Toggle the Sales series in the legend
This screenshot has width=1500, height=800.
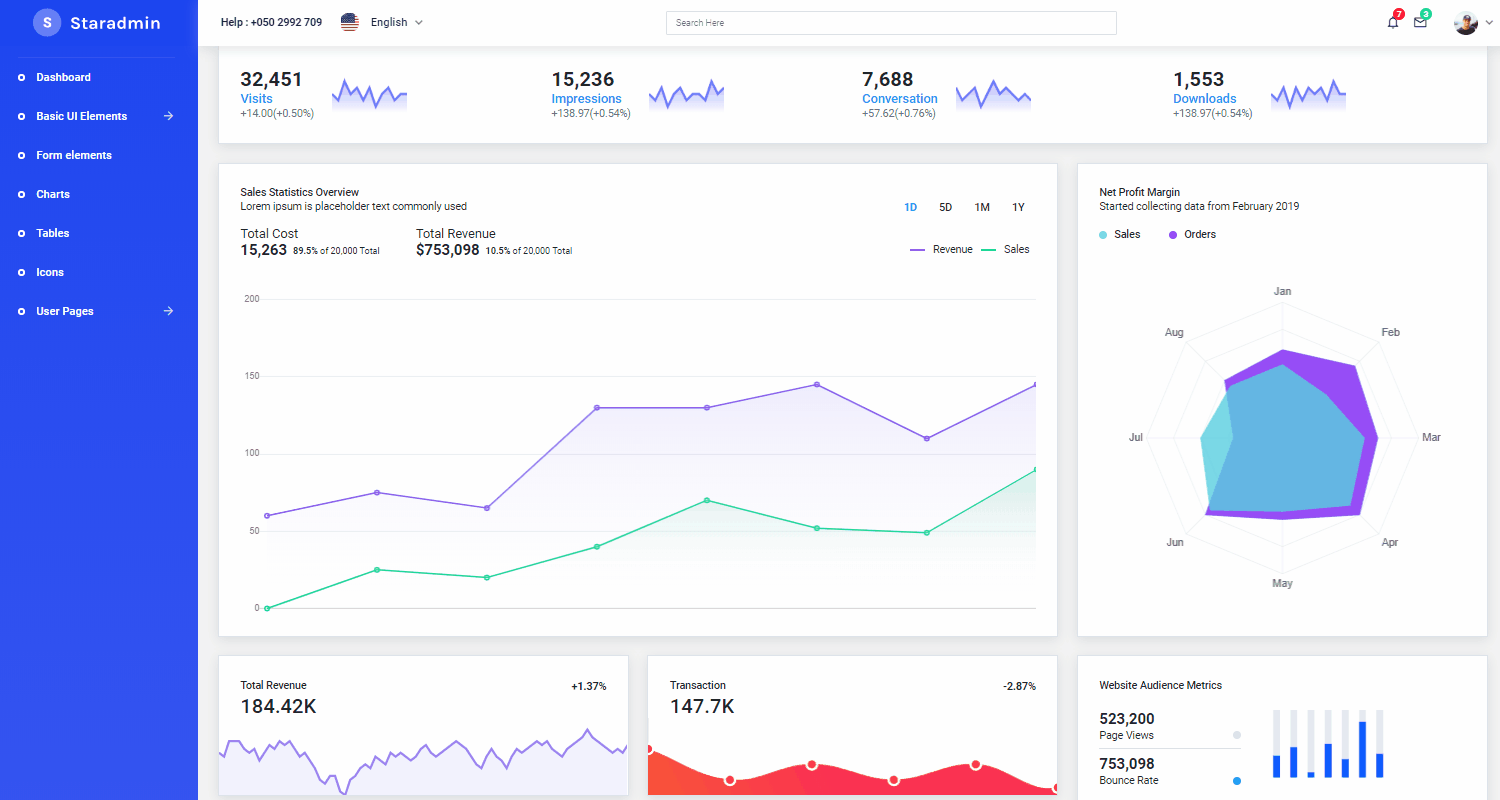point(1017,249)
